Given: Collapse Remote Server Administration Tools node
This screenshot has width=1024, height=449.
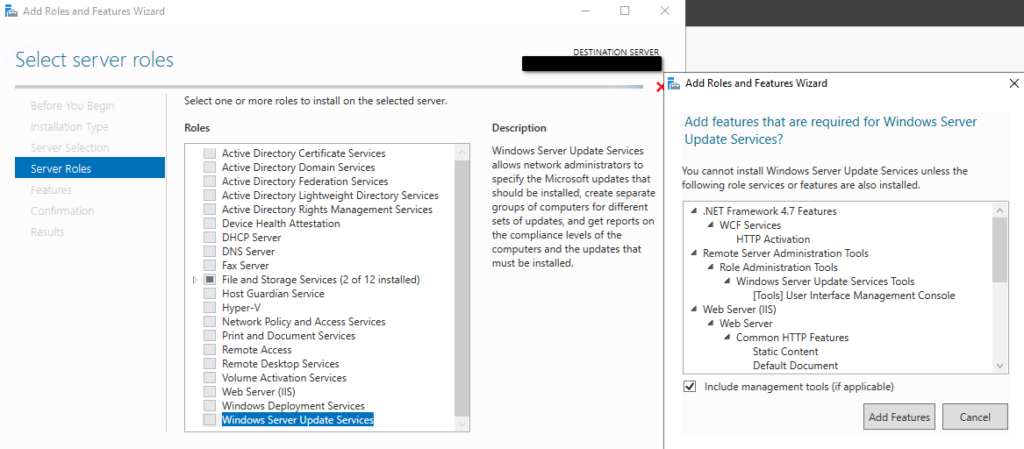Looking at the screenshot, I should coord(693,254).
